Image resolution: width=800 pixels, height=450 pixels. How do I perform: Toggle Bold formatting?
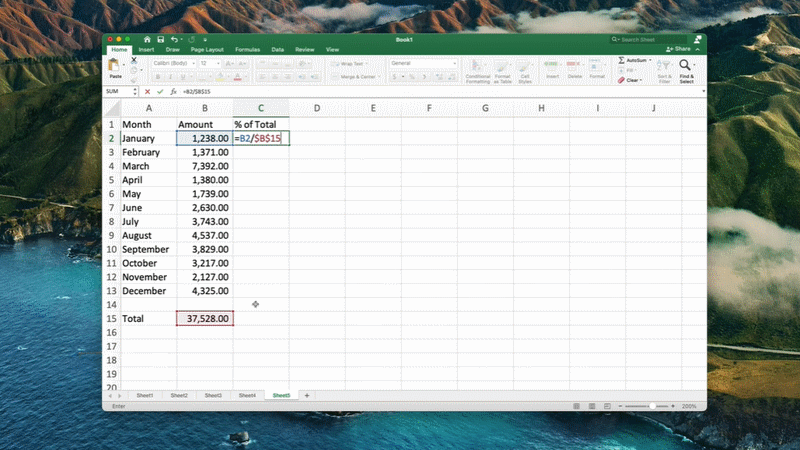click(158, 77)
